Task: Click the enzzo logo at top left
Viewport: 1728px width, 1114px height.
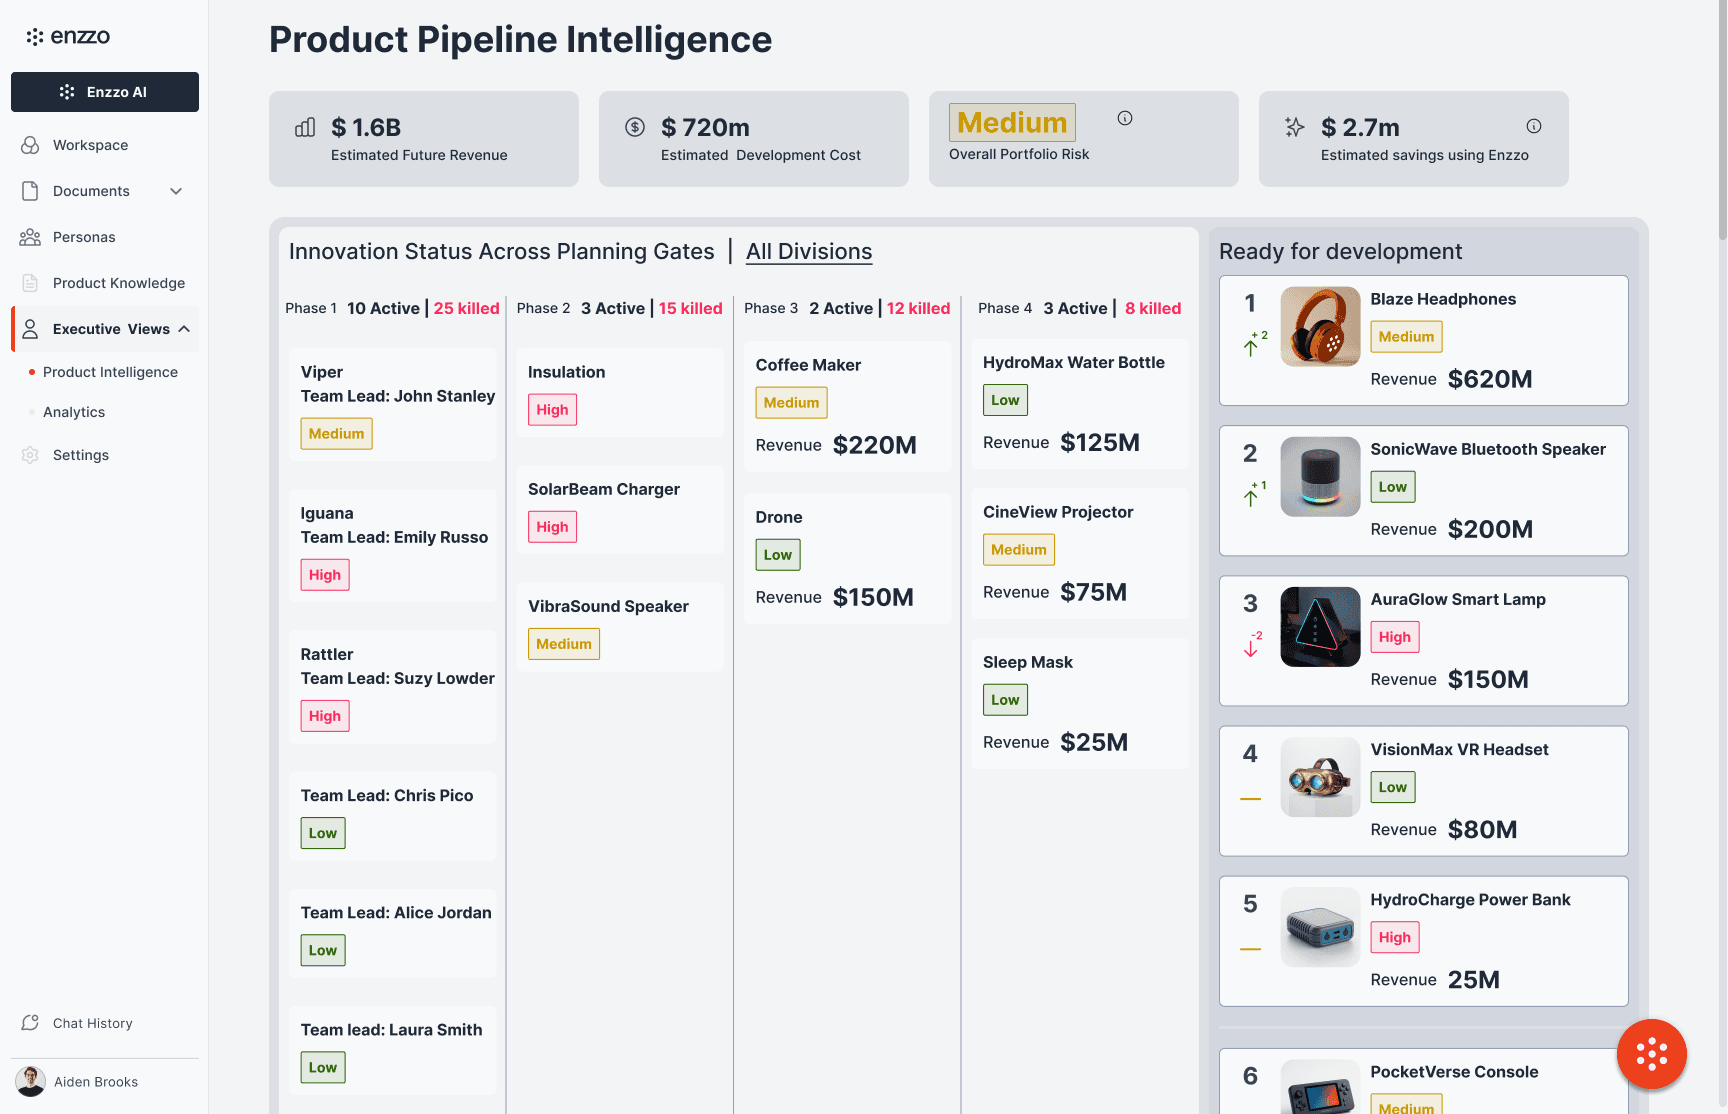Action: 68,37
